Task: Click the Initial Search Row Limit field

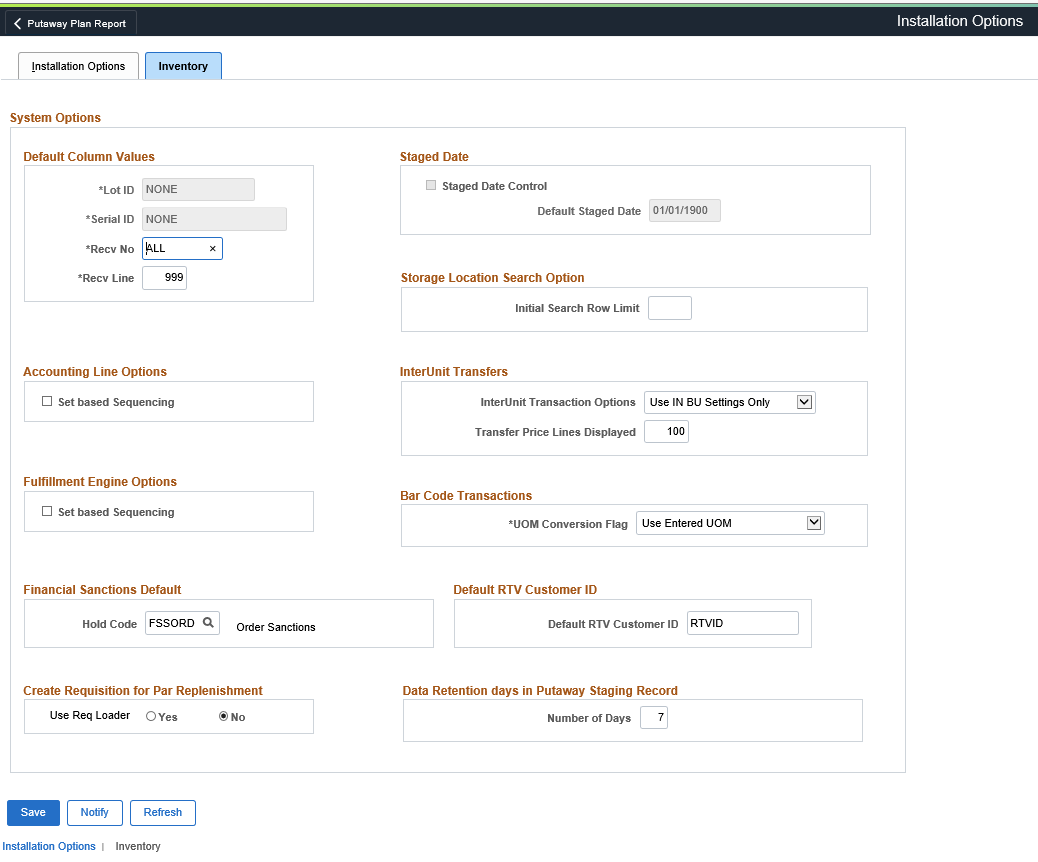Action: (x=669, y=308)
